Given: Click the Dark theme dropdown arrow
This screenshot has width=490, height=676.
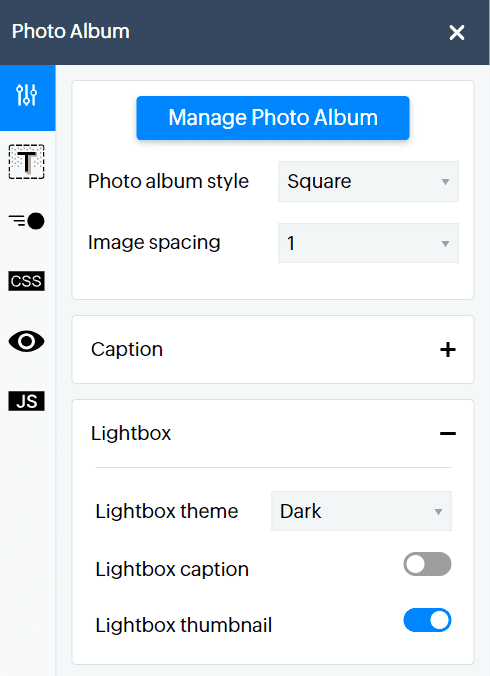Looking at the screenshot, I should coord(438,512).
